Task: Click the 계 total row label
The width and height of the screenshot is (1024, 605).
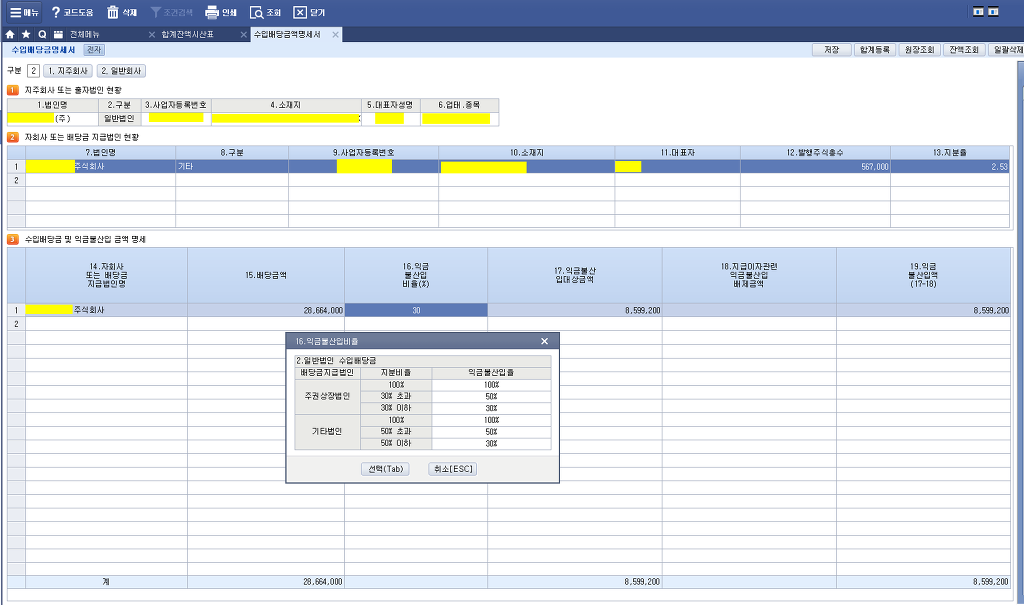Action: click(x=106, y=581)
